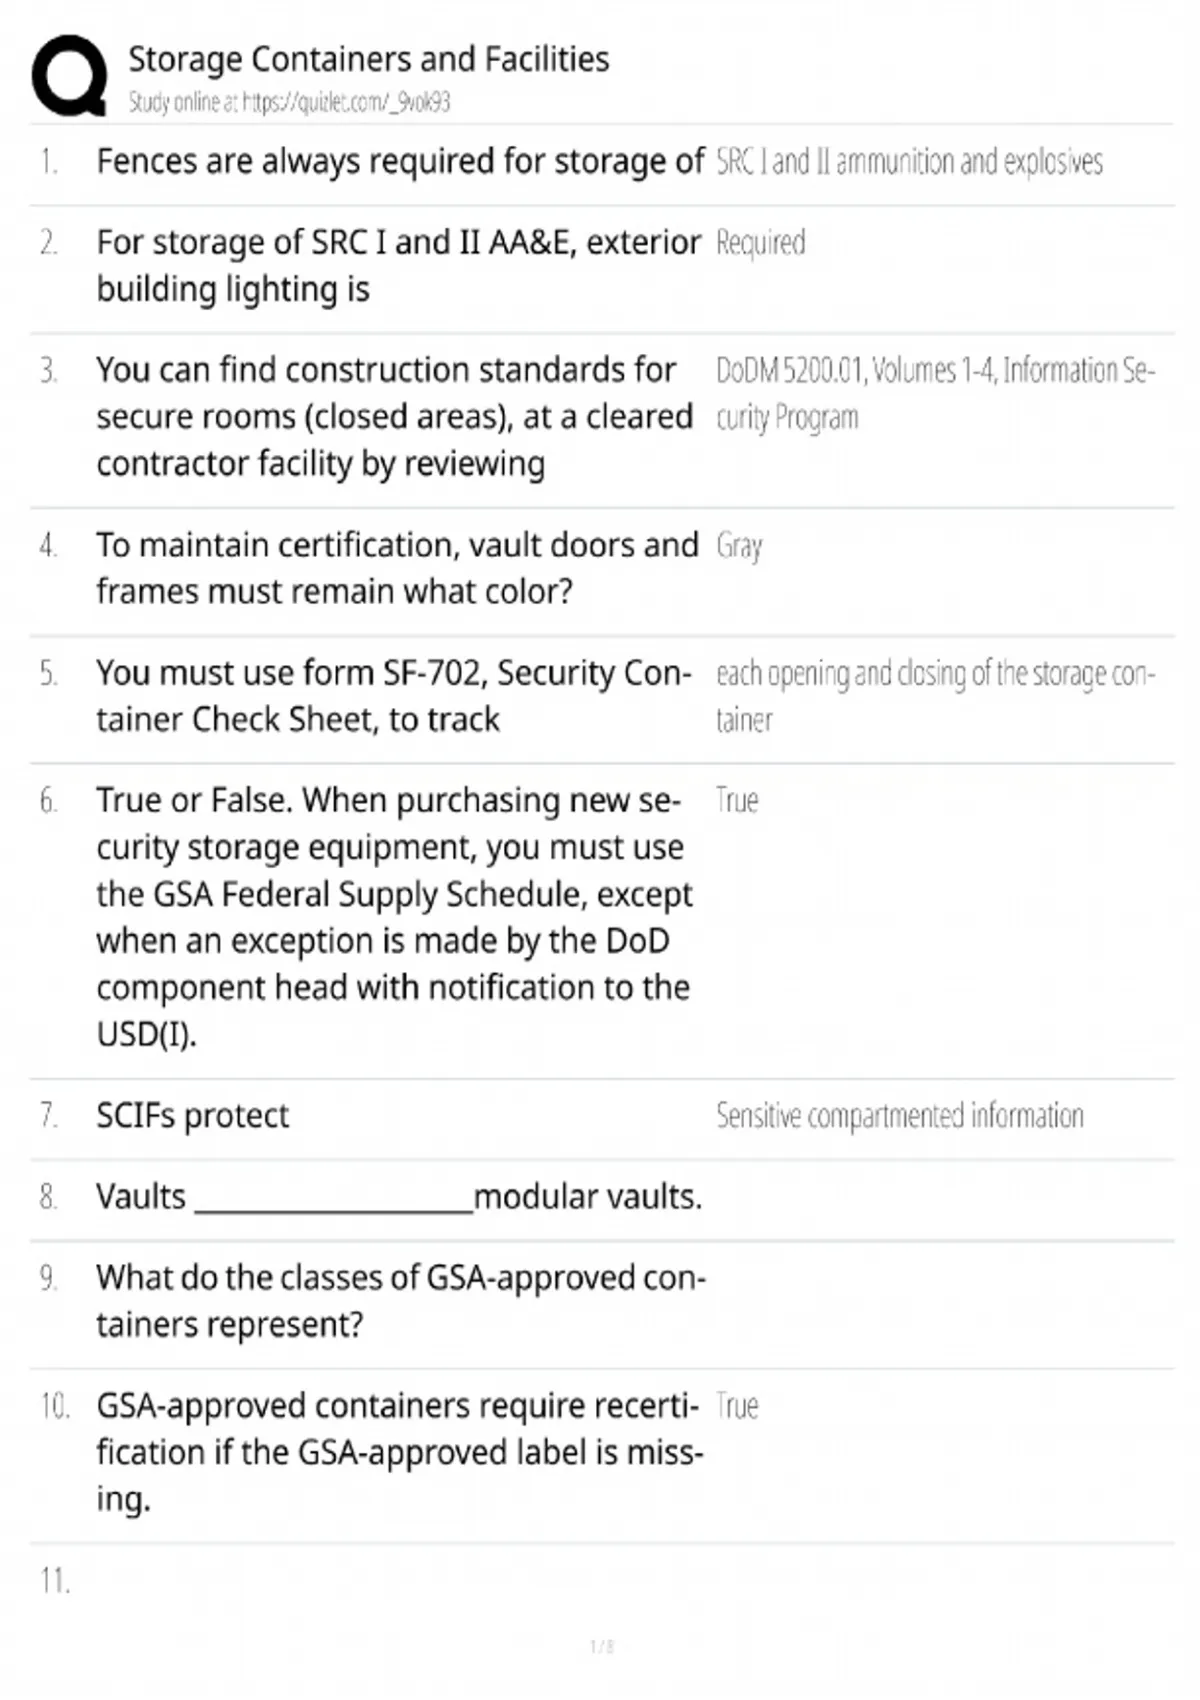Screen dimensions: 1200x1700
Task: Click question 2 about exterior building lighting
Action: tap(398, 266)
